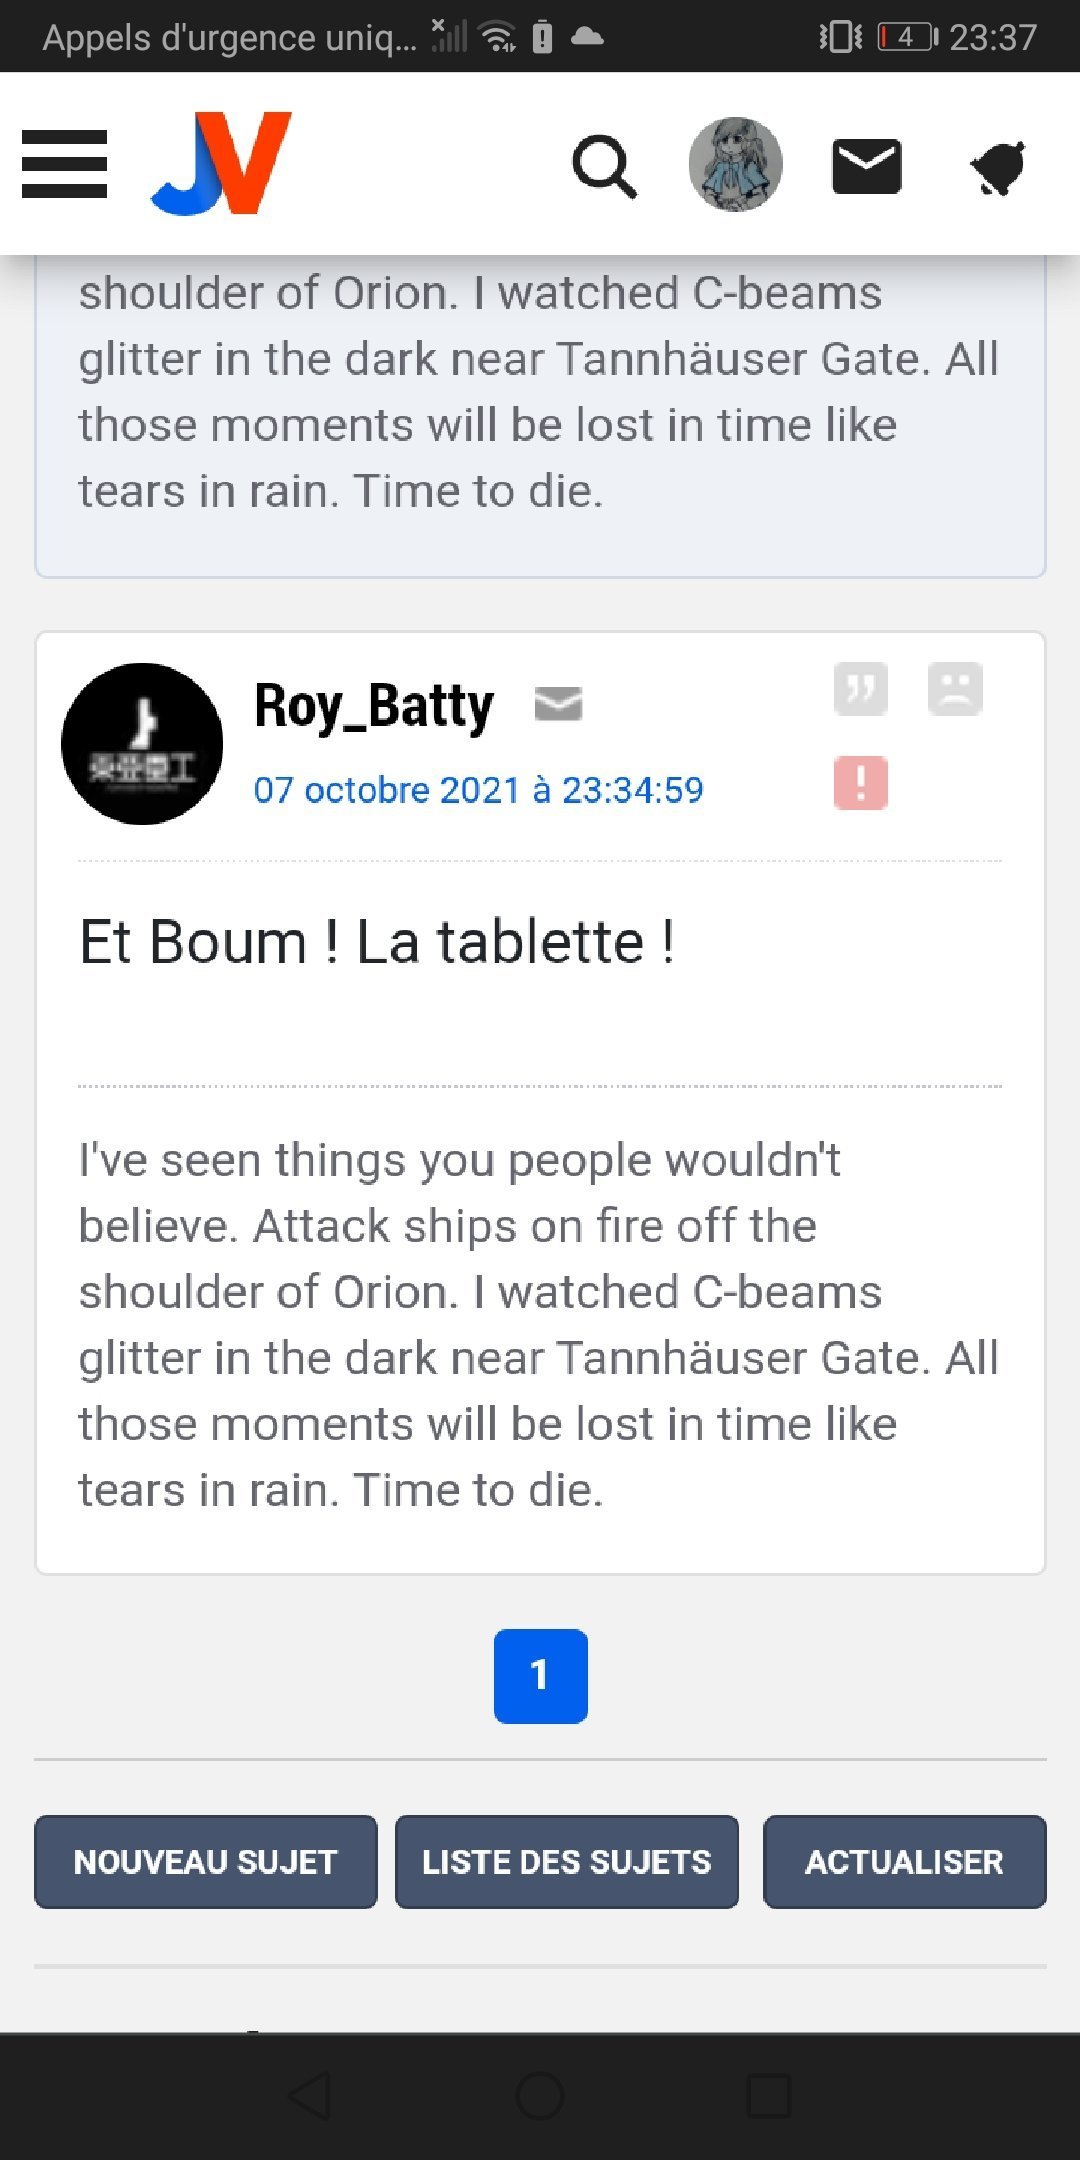The width and height of the screenshot is (1080, 2160).
Task: Send a private message to Roy_Batty
Action: pos(558,704)
